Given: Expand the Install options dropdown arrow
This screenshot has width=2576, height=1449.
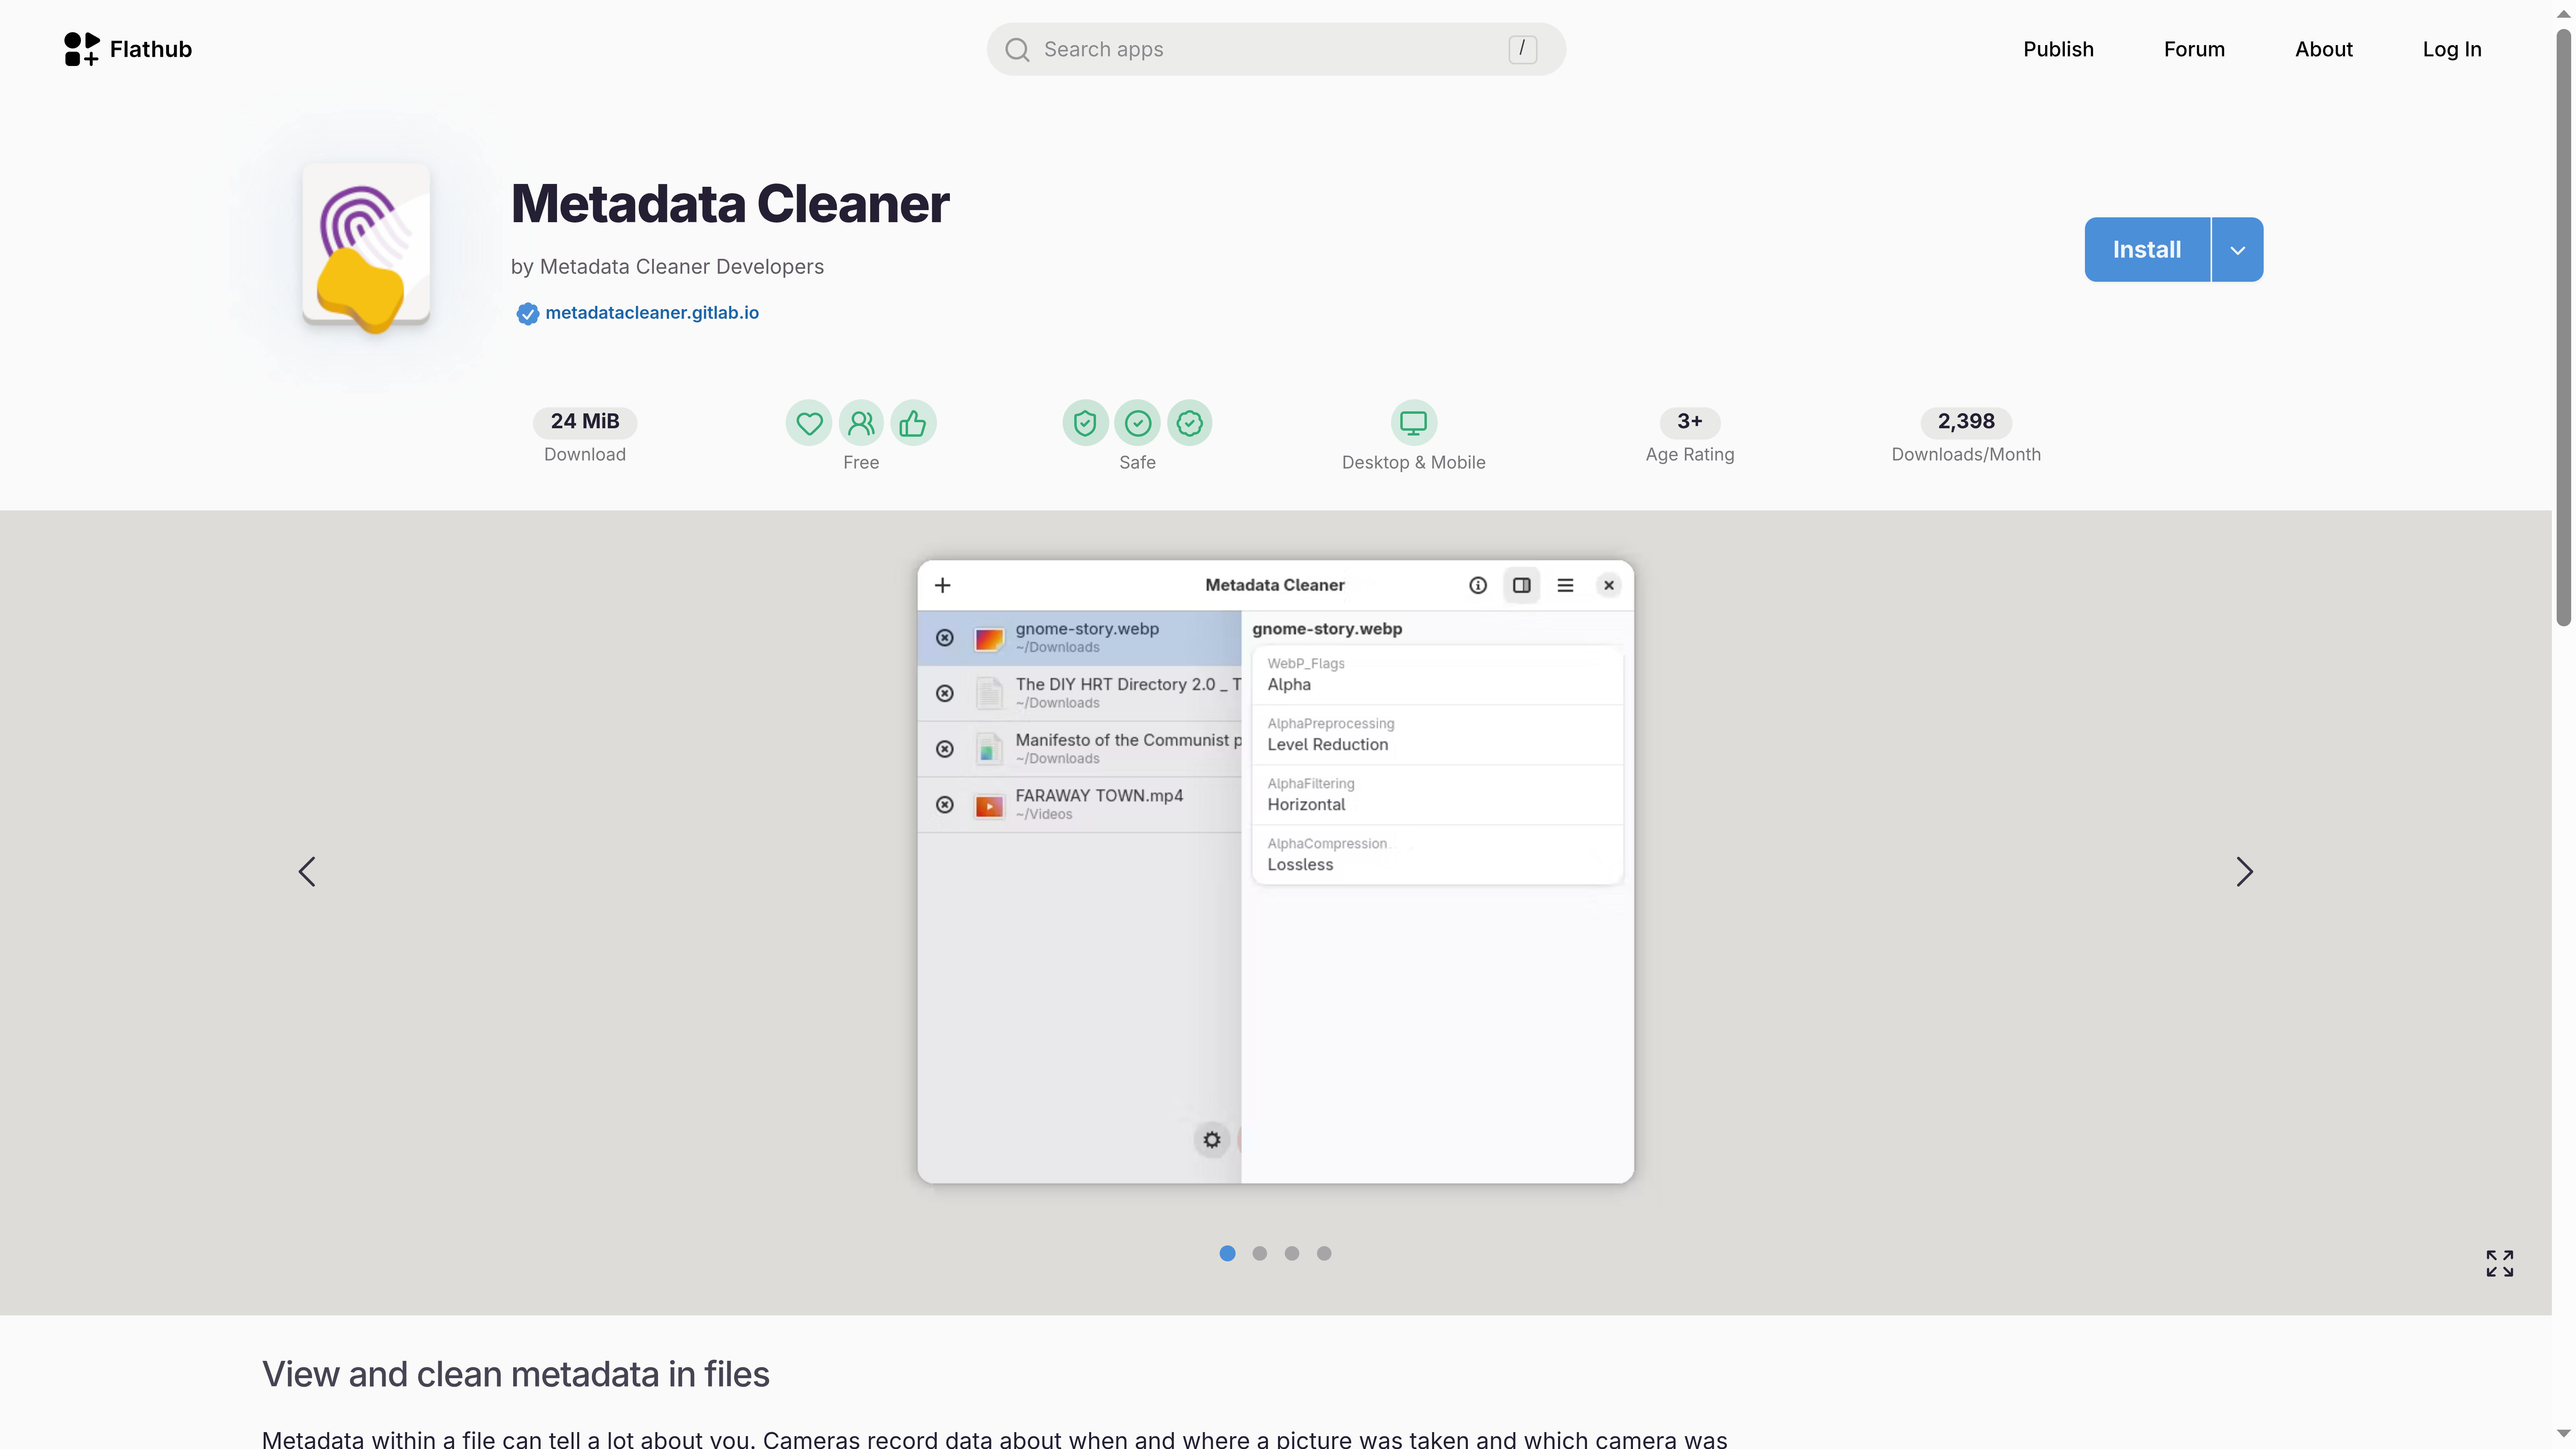Looking at the screenshot, I should point(2238,249).
